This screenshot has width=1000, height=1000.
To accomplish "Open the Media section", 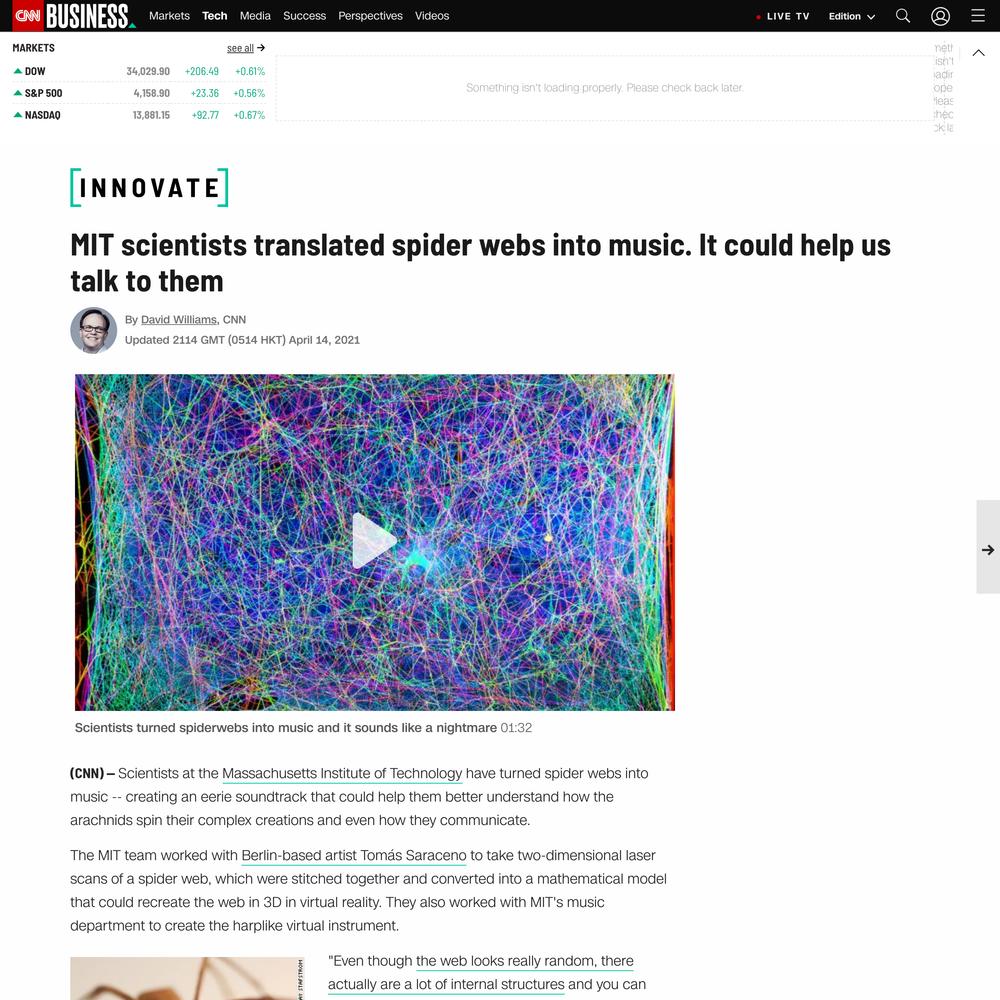I will 255,16.
